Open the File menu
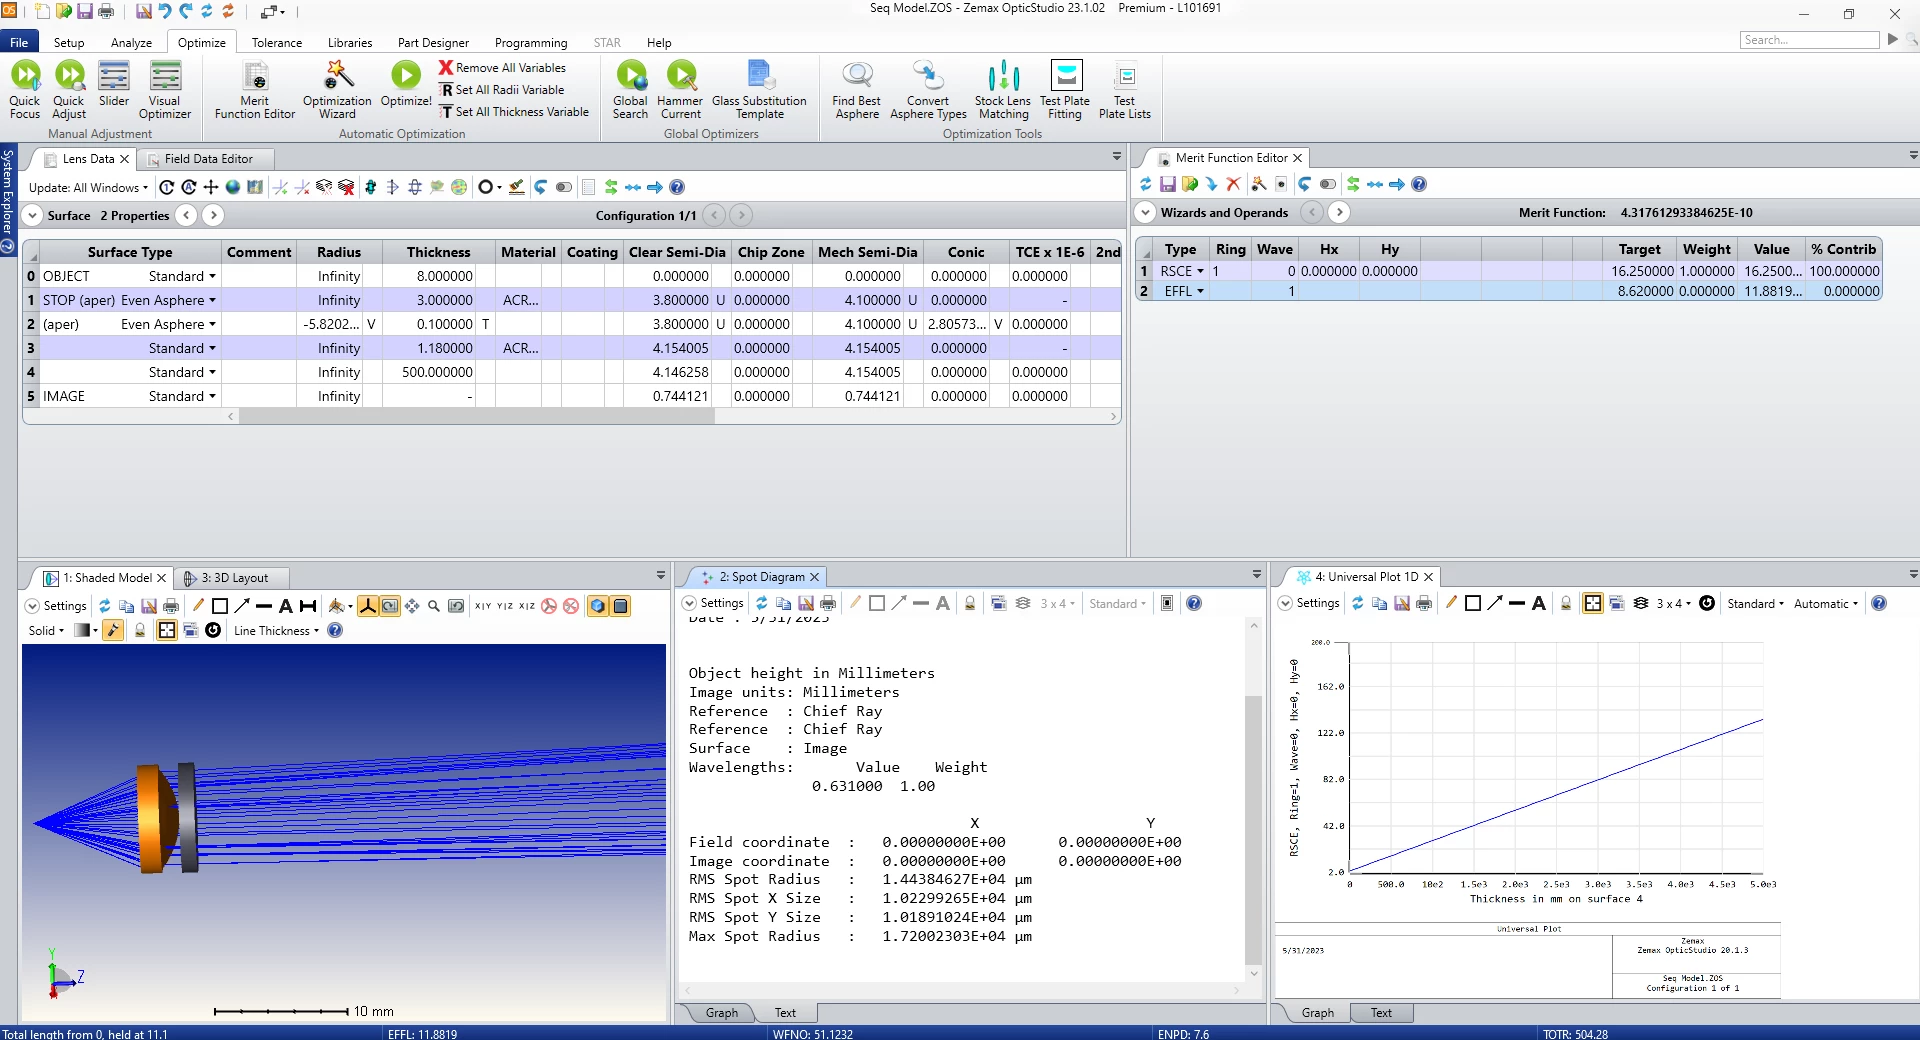Image resolution: width=1920 pixels, height=1040 pixels. (19, 43)
